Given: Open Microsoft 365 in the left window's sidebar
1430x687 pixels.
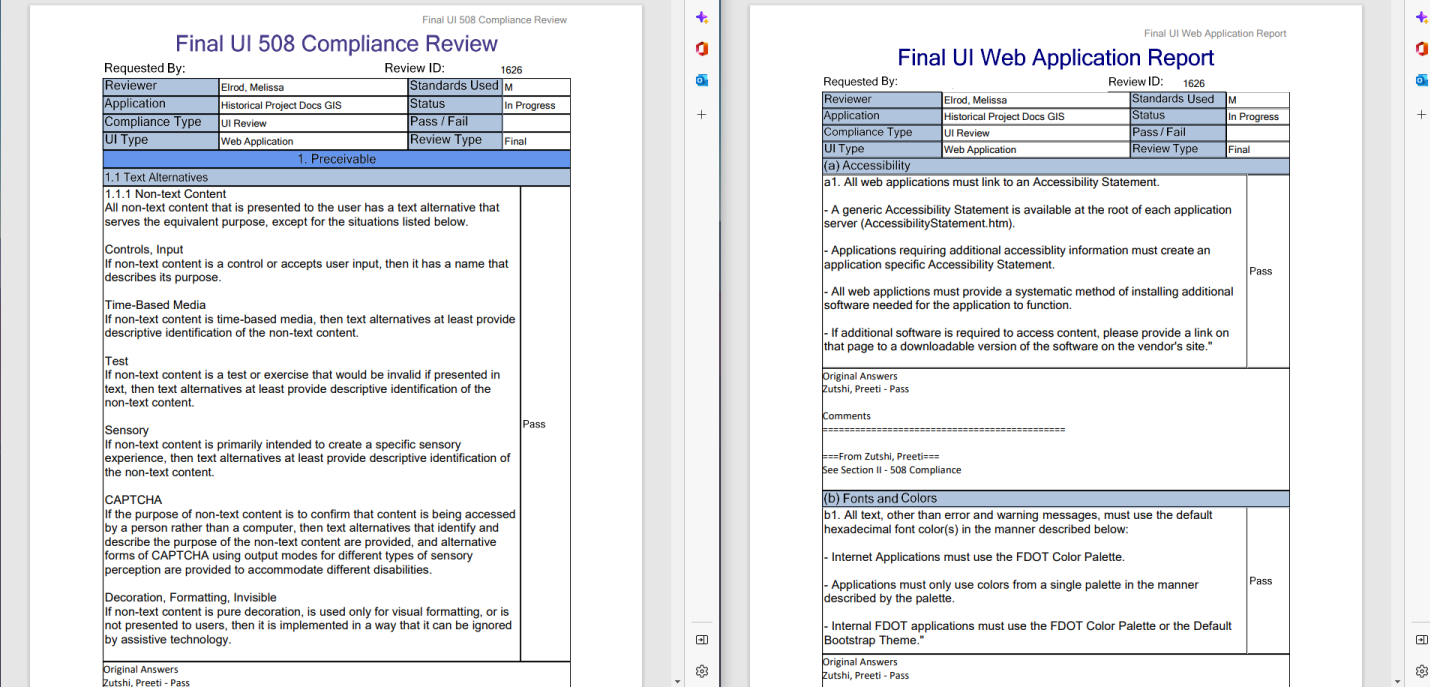Looking at the screenshot, I should 702,49.
